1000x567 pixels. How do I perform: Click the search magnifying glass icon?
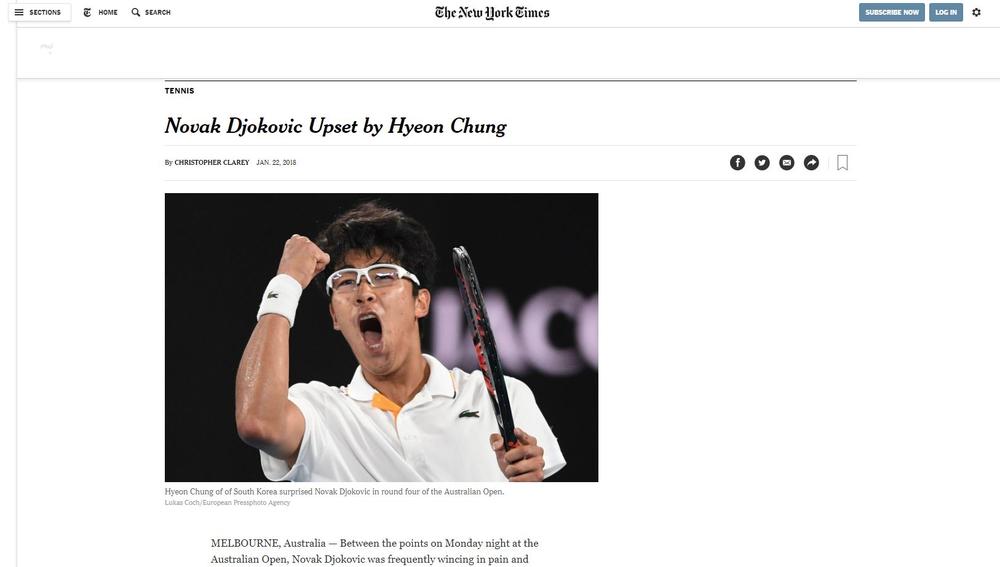(136, 12)
